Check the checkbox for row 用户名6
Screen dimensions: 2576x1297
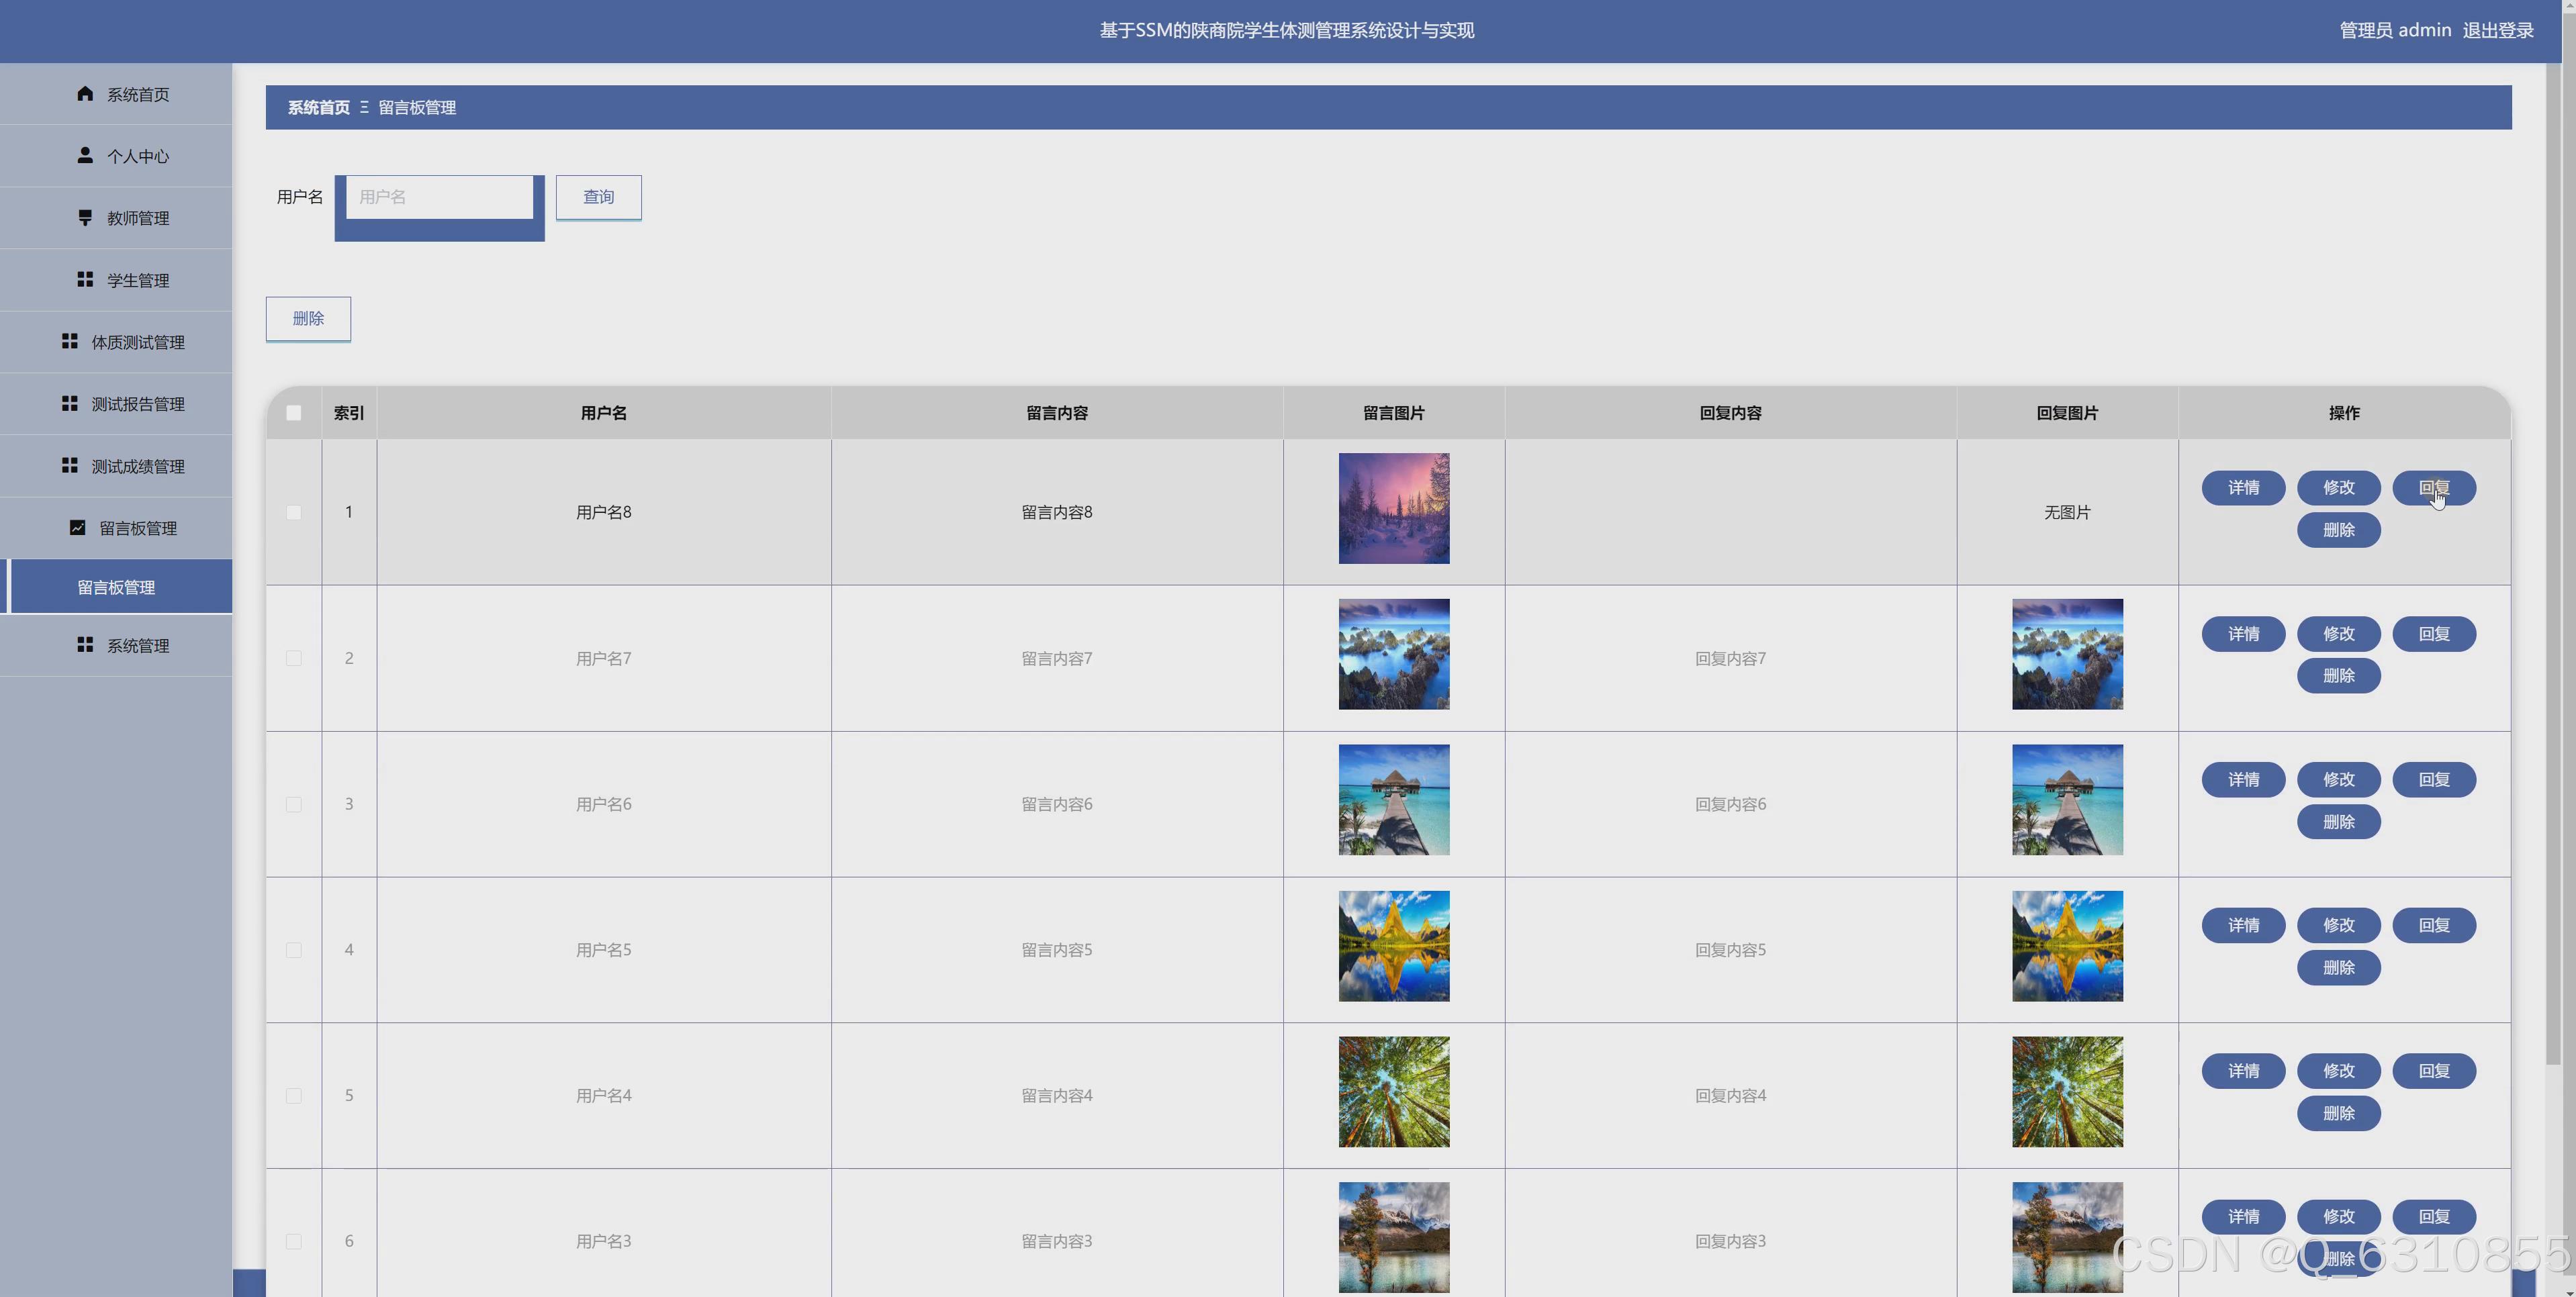pos(293,804)
